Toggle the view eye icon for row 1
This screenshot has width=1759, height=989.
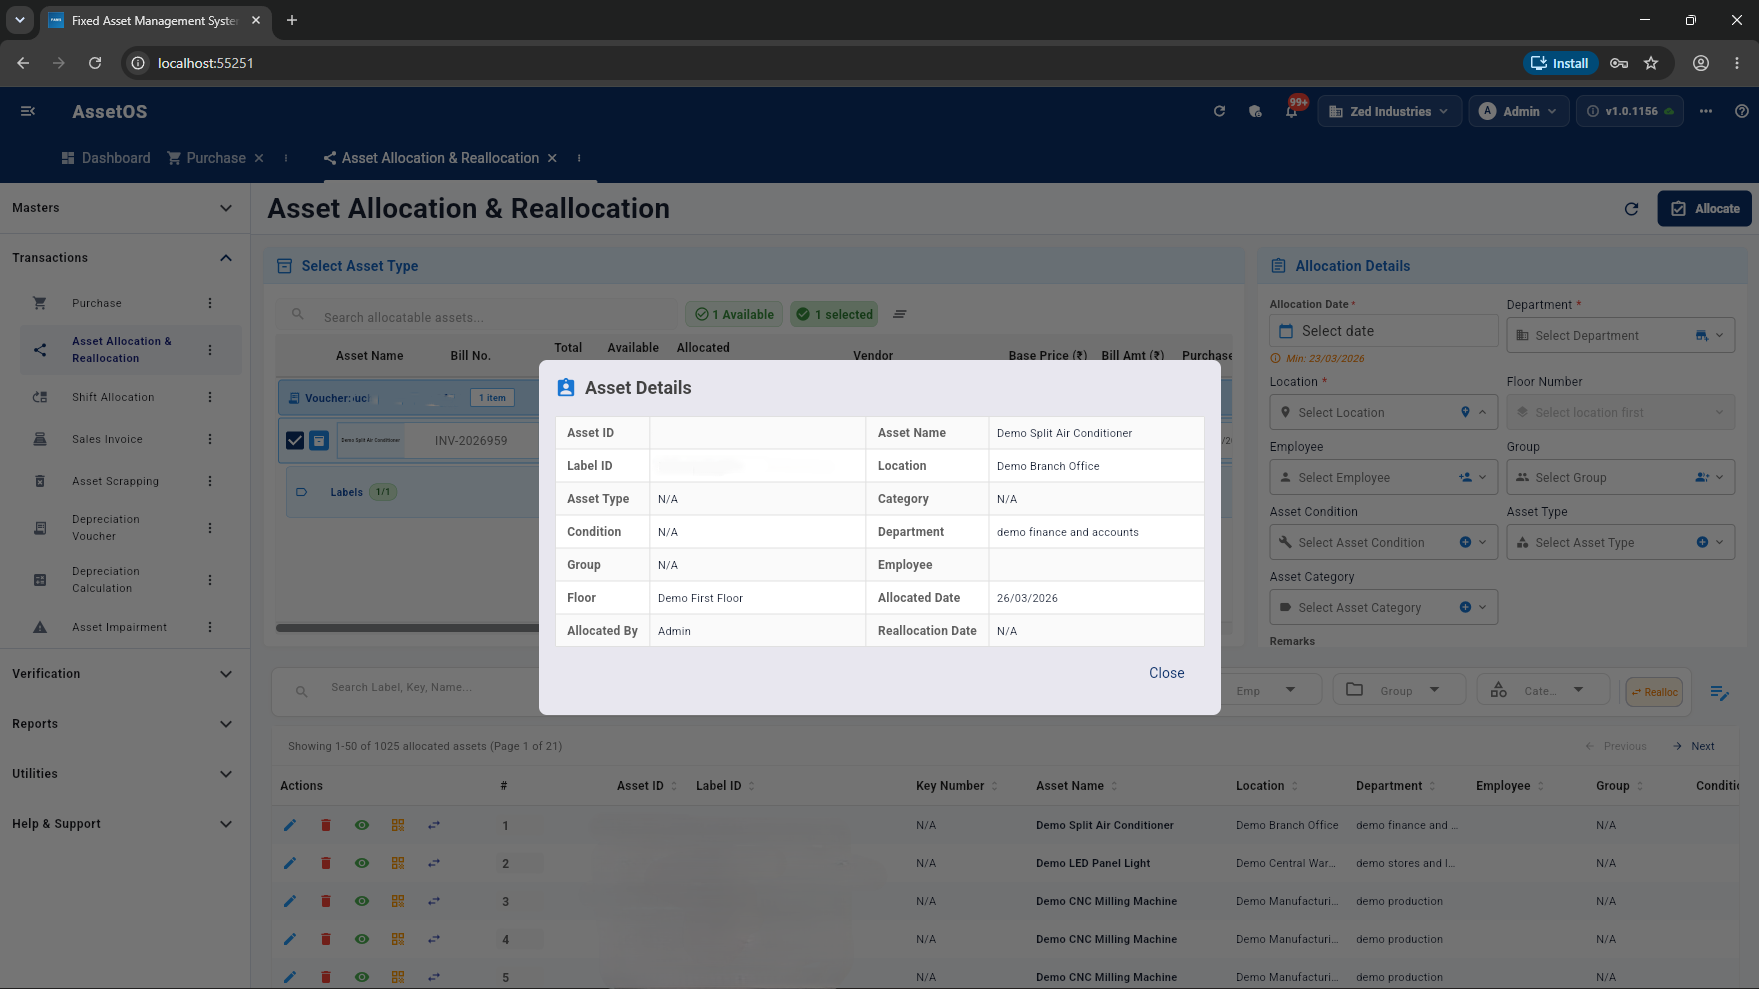(362, 825)
